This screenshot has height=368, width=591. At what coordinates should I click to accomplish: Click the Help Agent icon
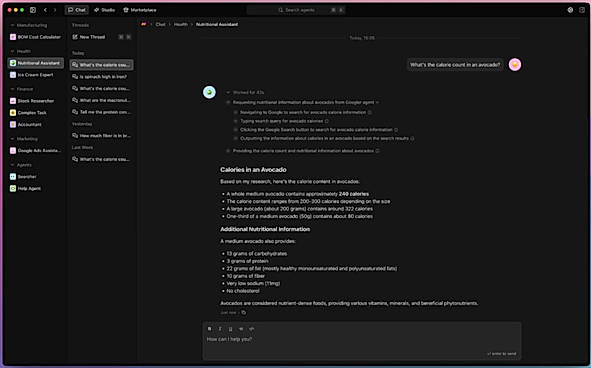(x=13, y=188)
